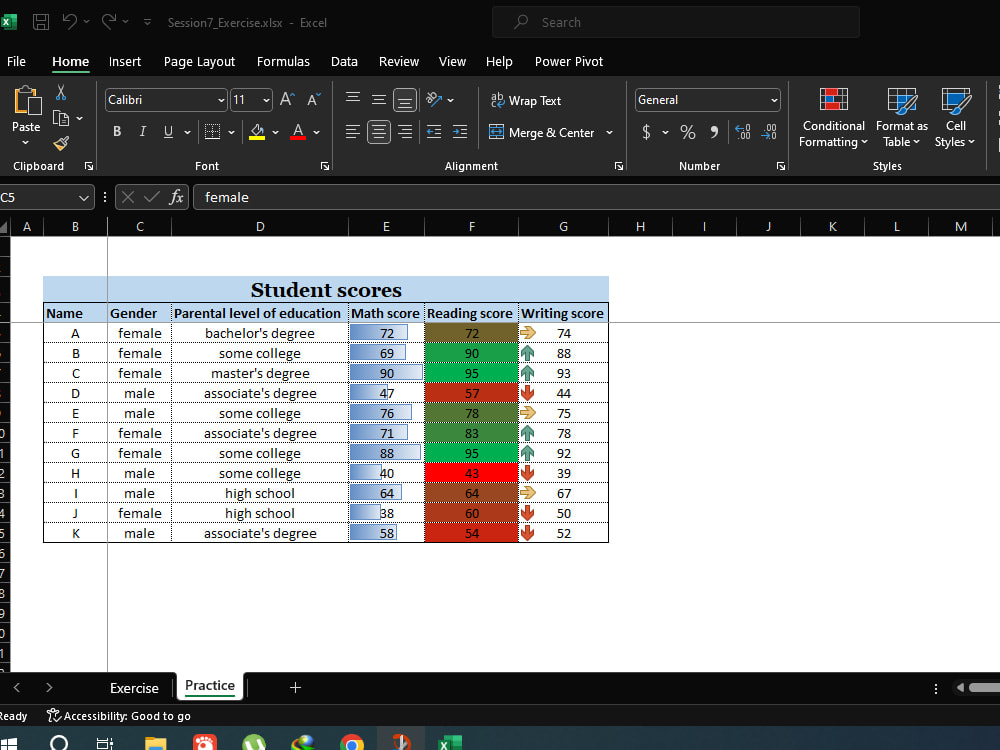Switch to the Page Layout tab
This screenshot has width=1000, height=750.
point(199,61)
